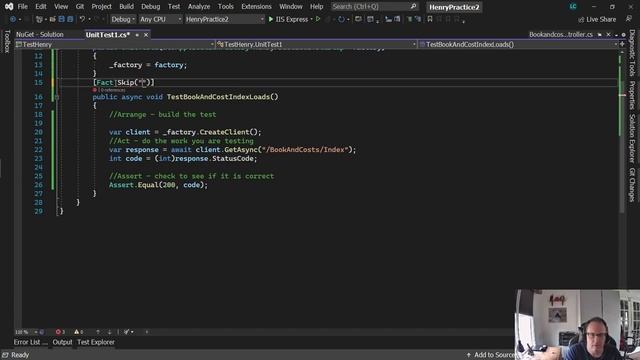Open the Git menu
This screenshot has height=360, width=640.
[80, 7]
